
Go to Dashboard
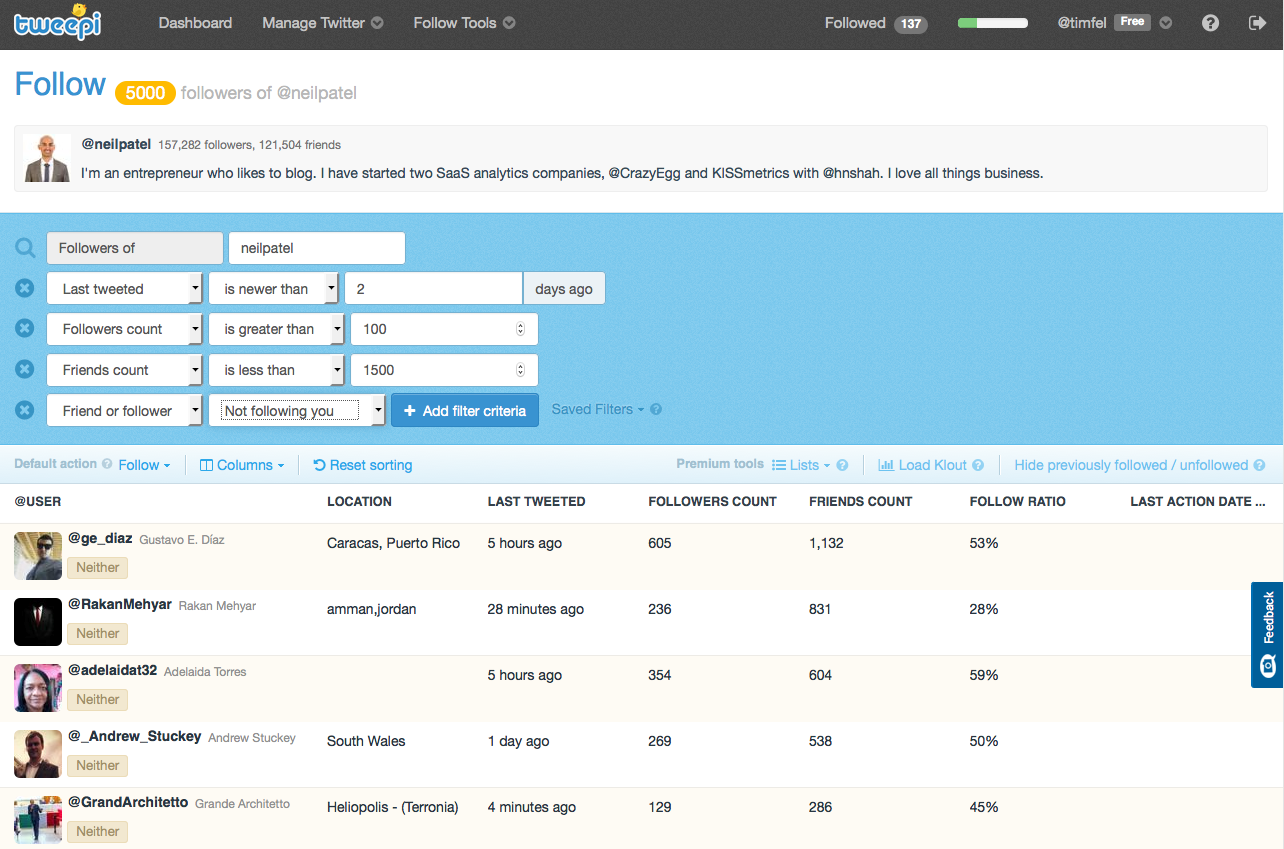195,23
